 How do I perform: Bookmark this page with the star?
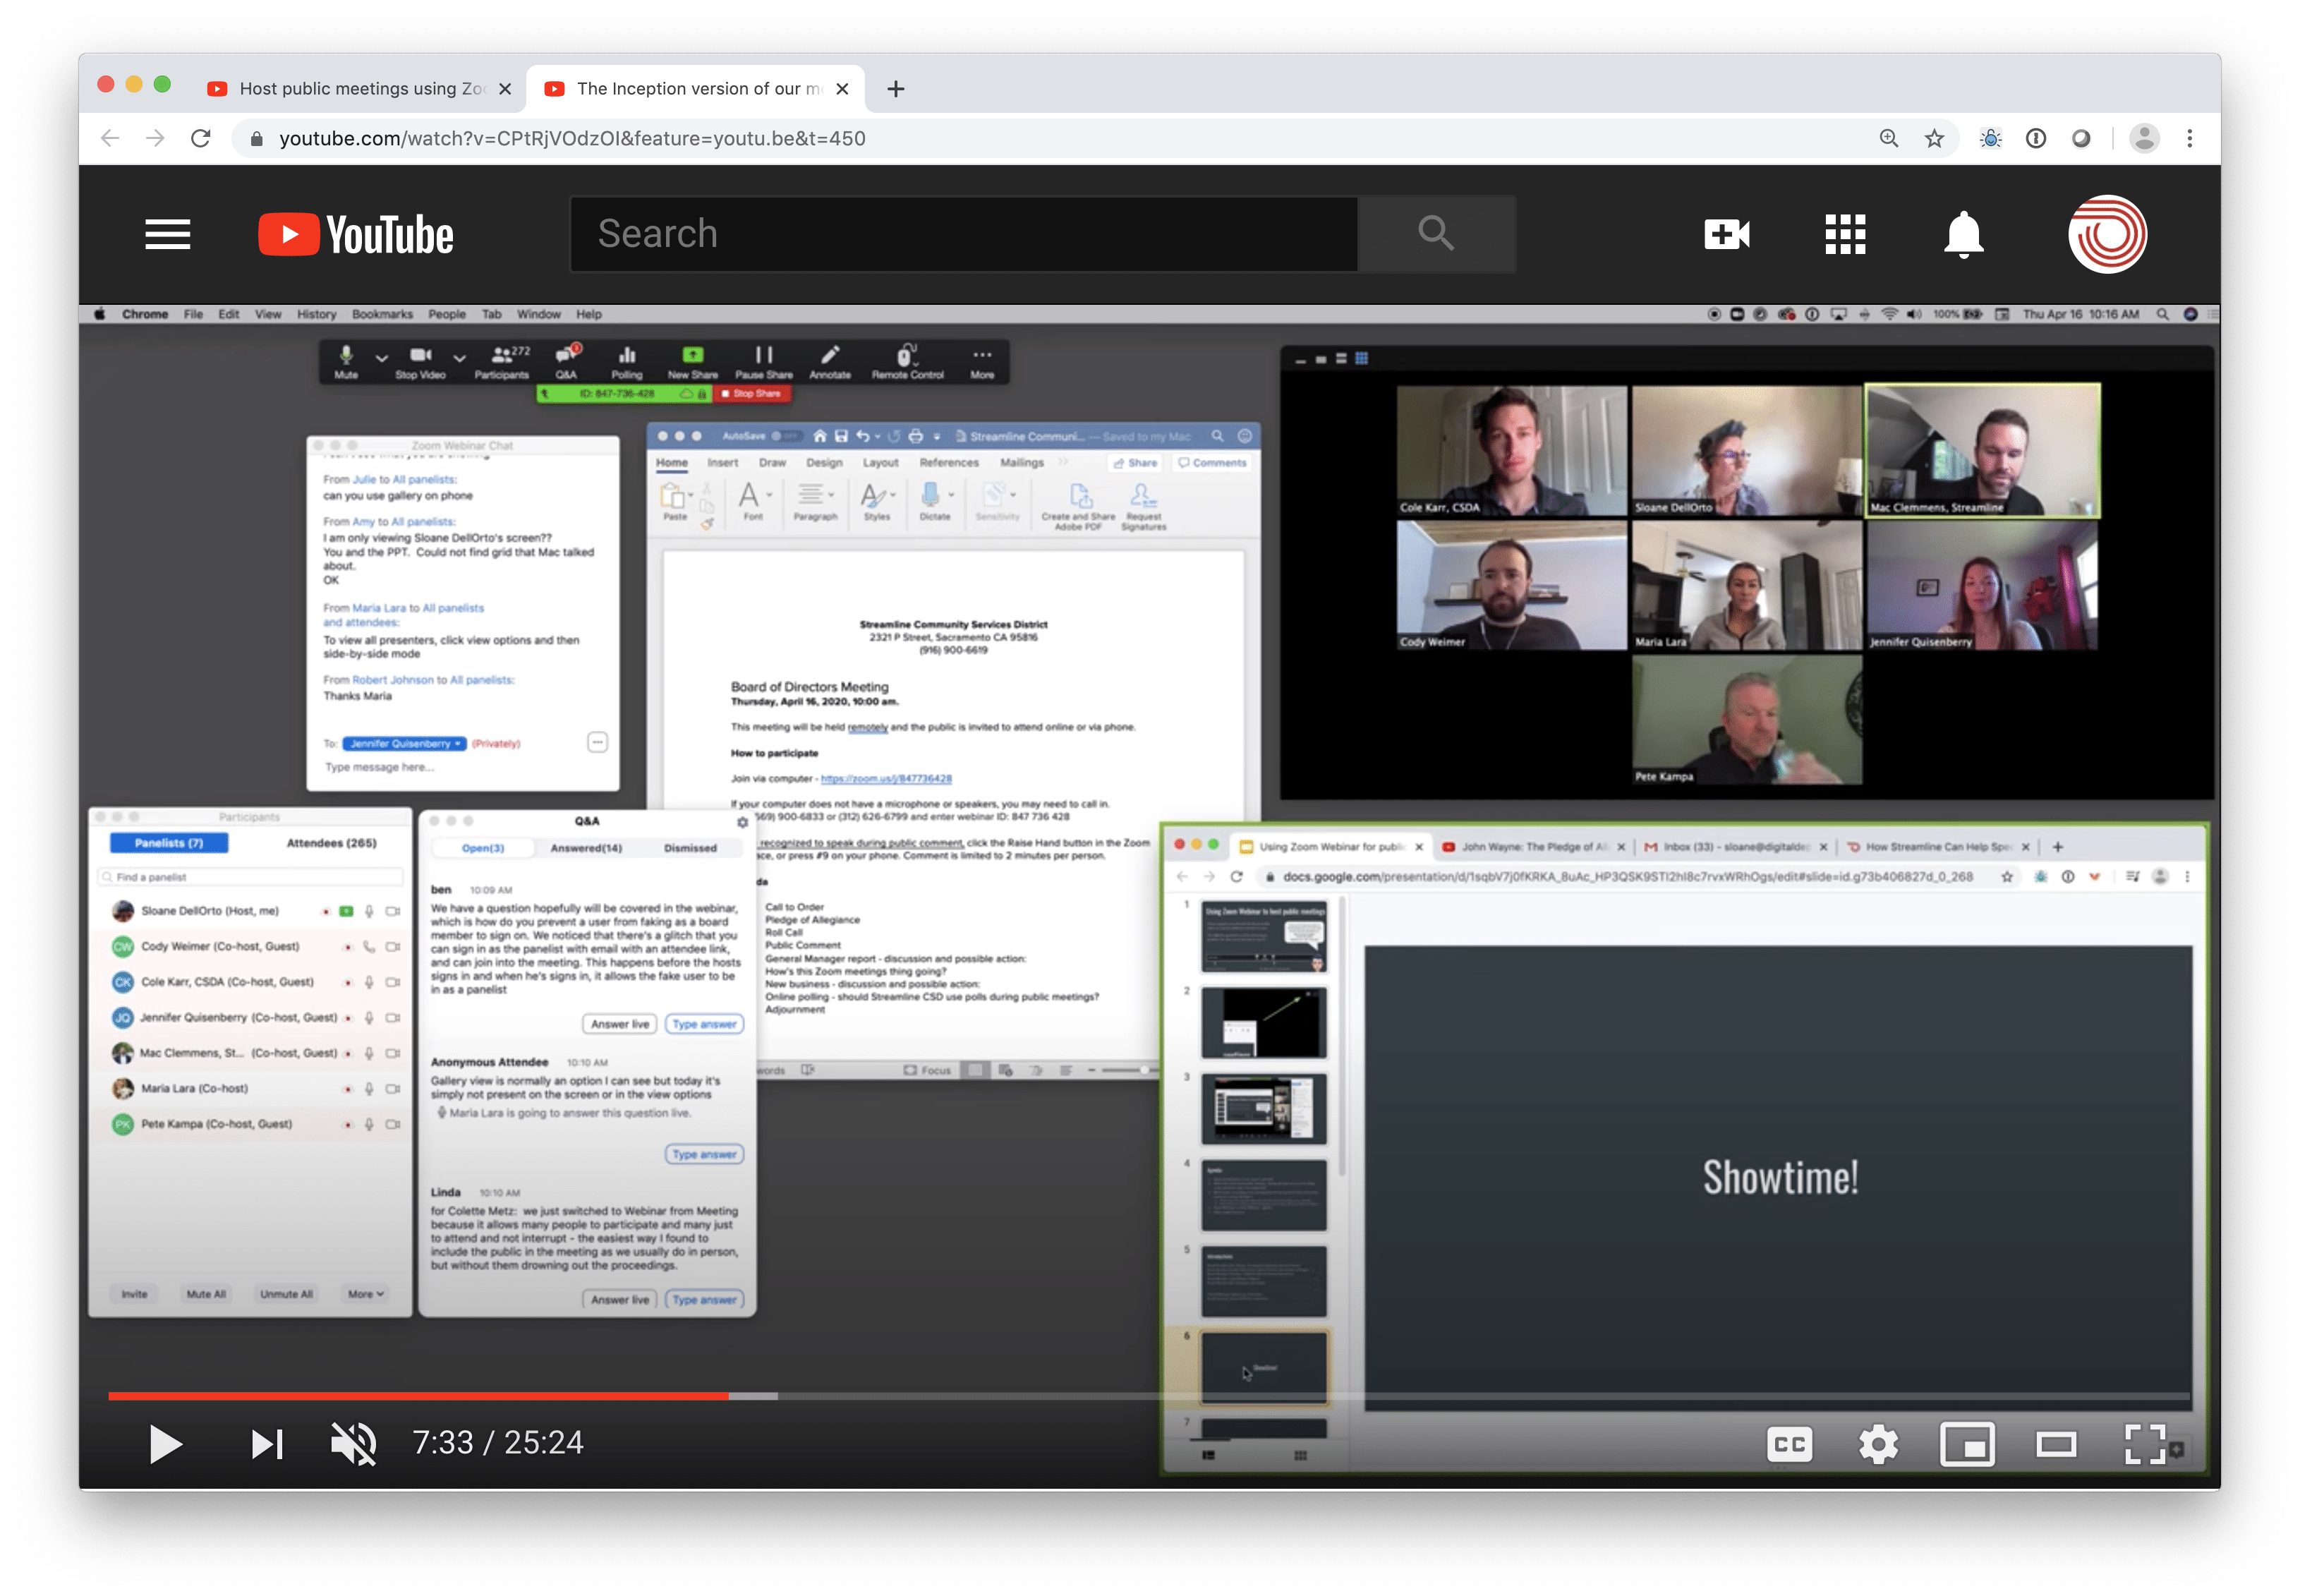(1934, 138)
